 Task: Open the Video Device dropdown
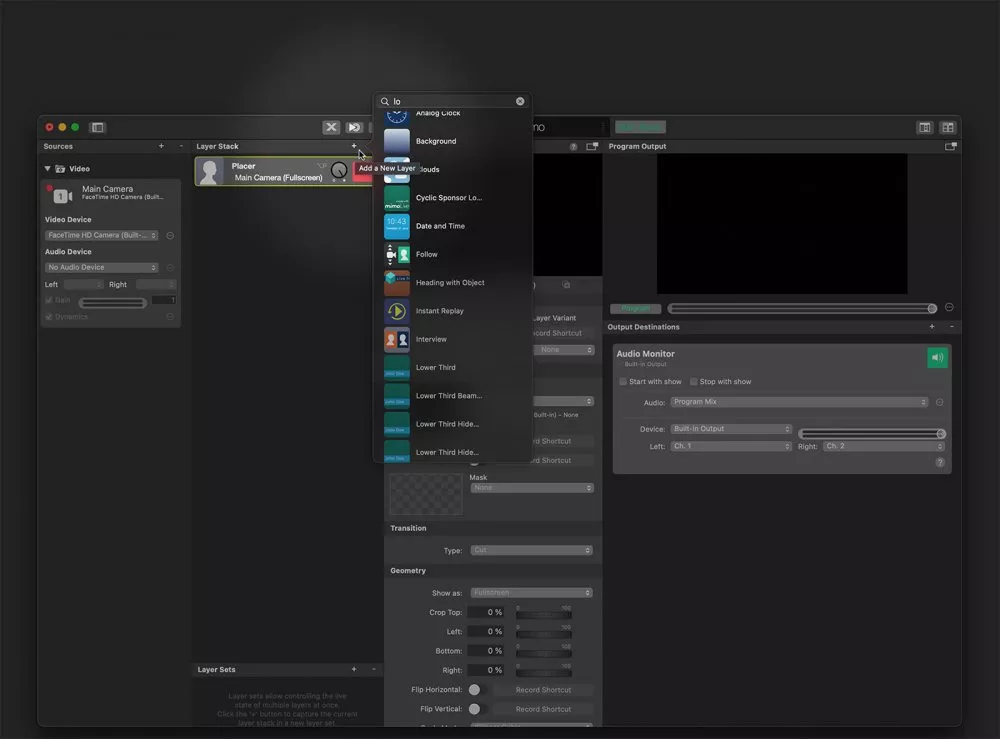tap(101, 235)
